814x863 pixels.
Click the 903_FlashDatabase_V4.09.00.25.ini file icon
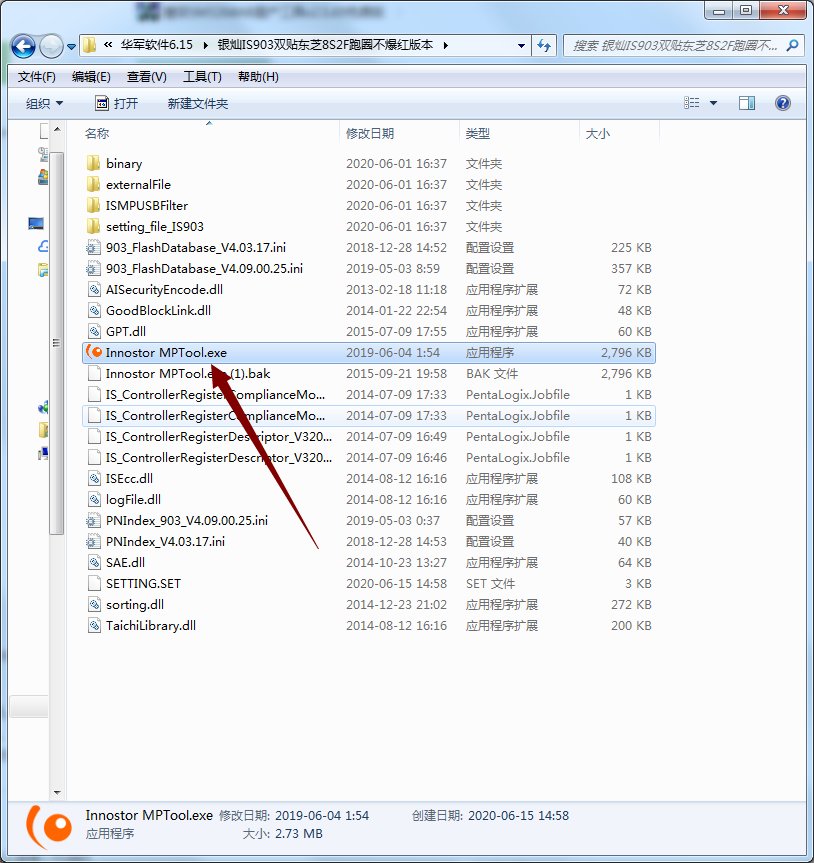click(94, 268)
